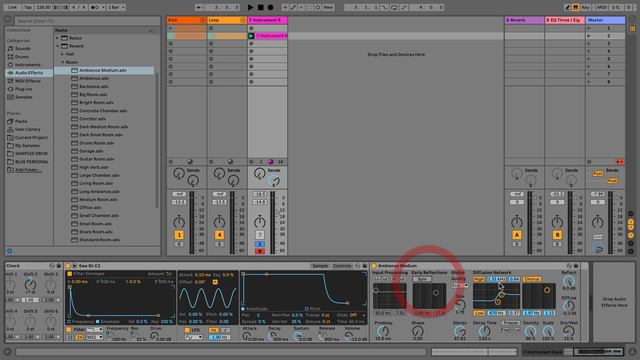Click the Chorus button in Diffusion Network
The height and width of the screenshot is (360, 640).
[532, 279]
